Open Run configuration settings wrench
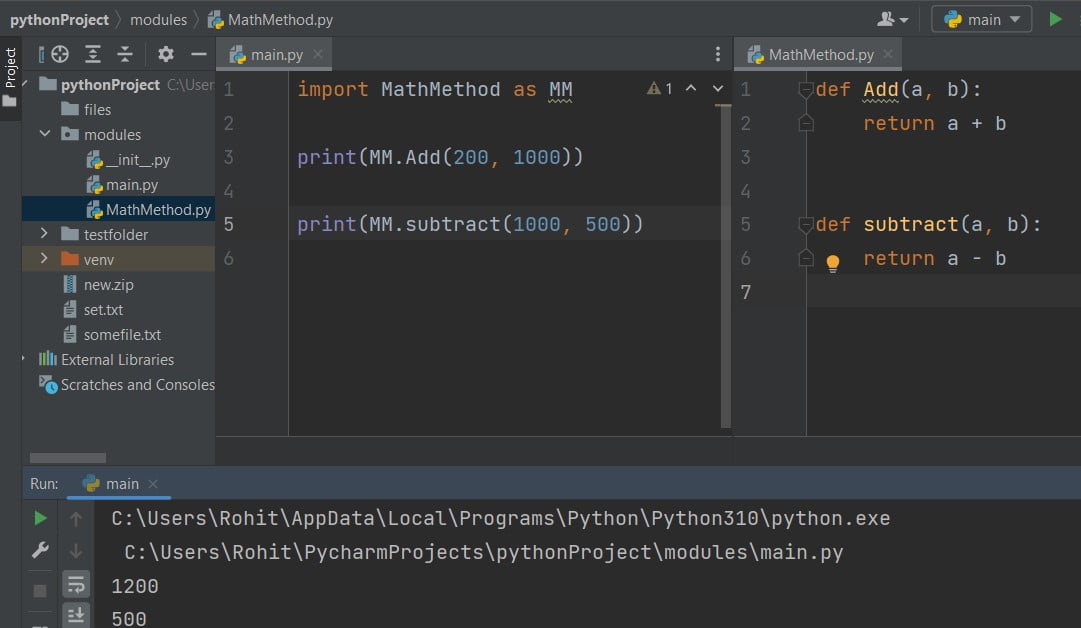Viewport: 1081px width, 628px height. [40, 550]
